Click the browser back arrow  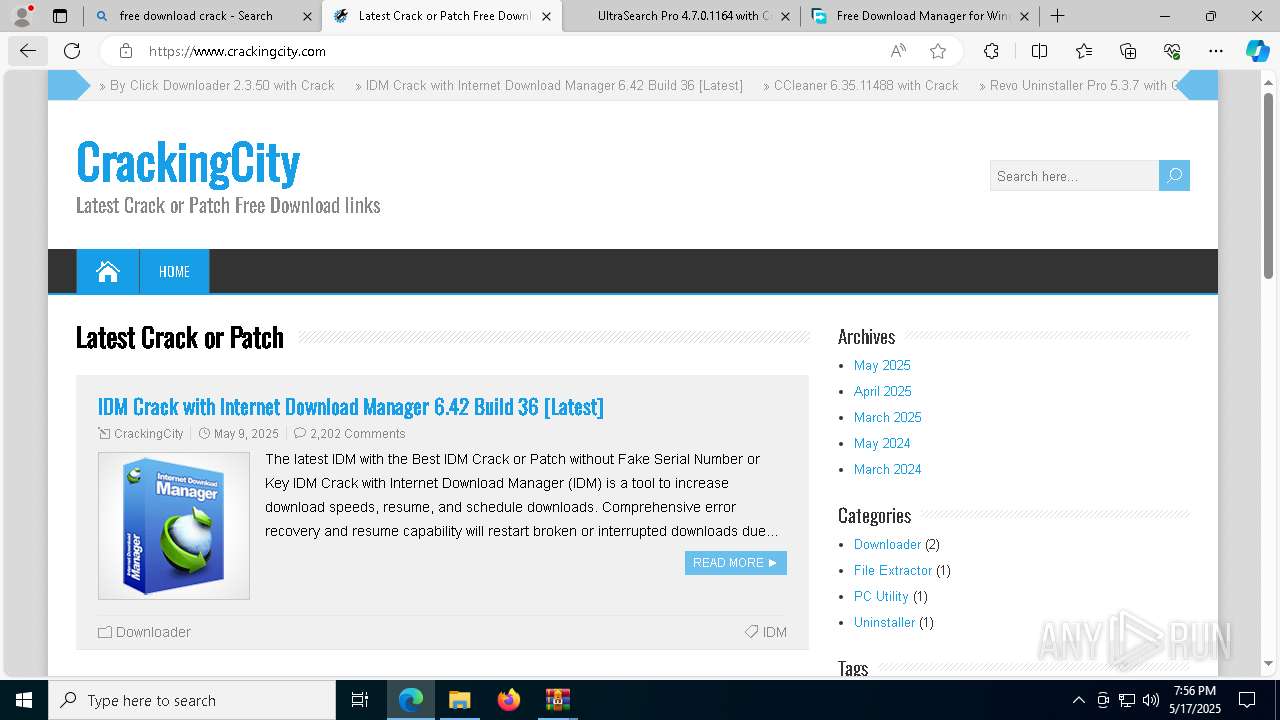click(x=28, y=51)
